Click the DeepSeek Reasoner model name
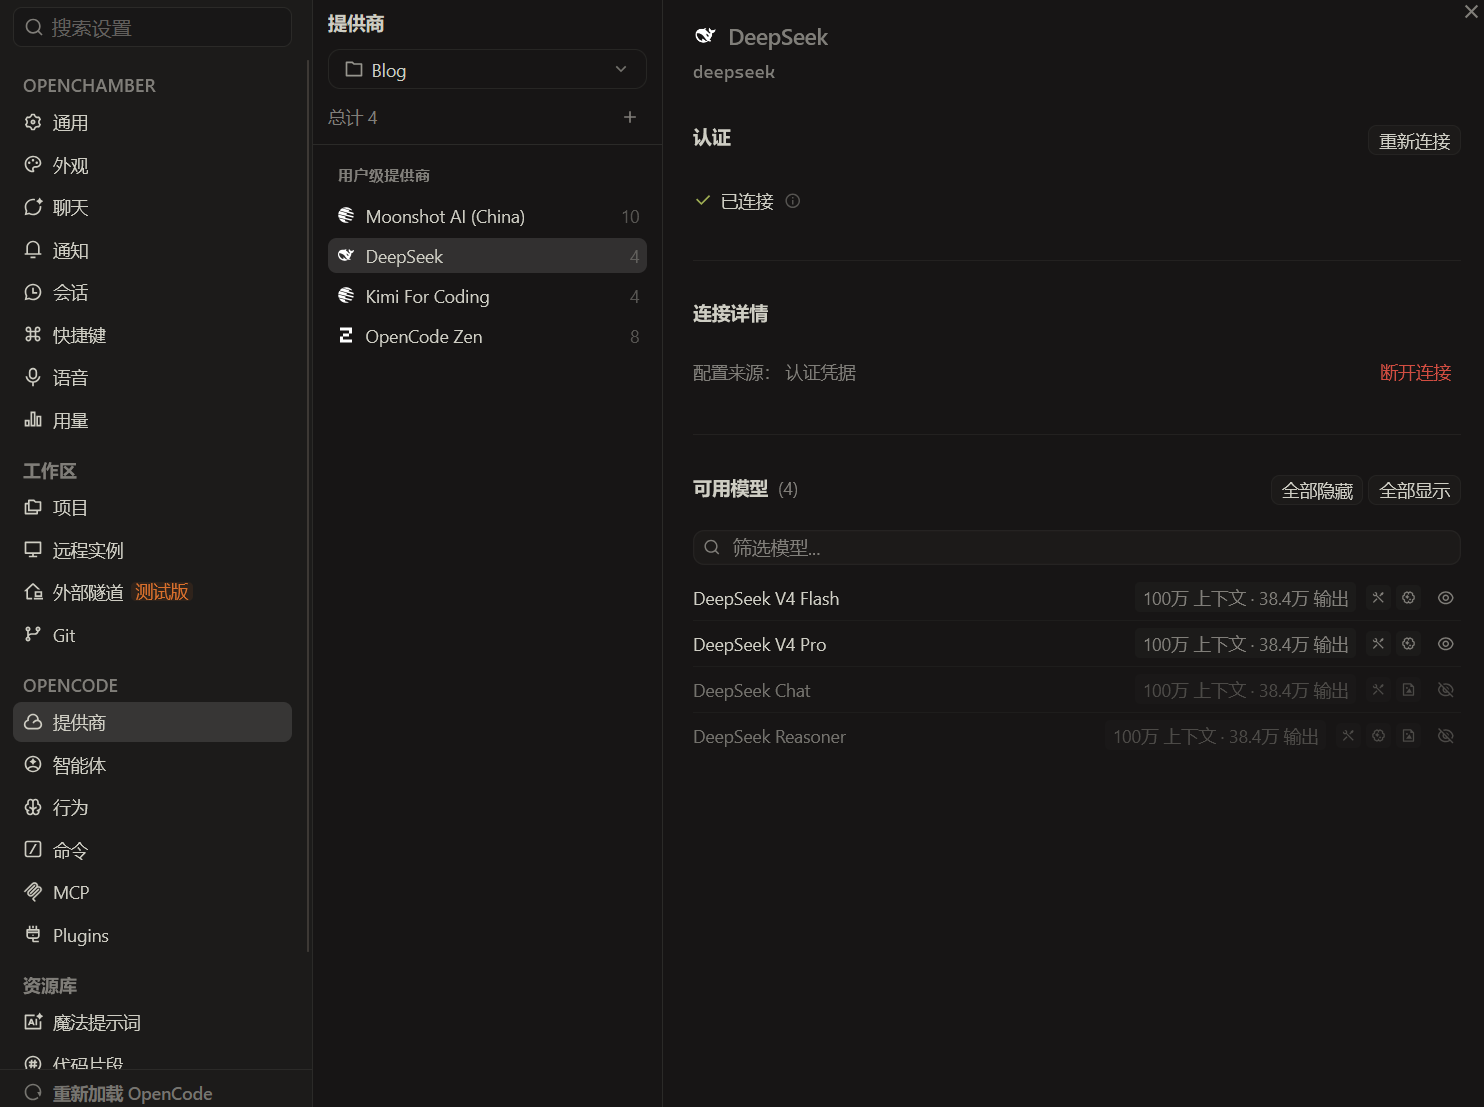This screenshot has width=1484, height=1107. tap(769, 737)
